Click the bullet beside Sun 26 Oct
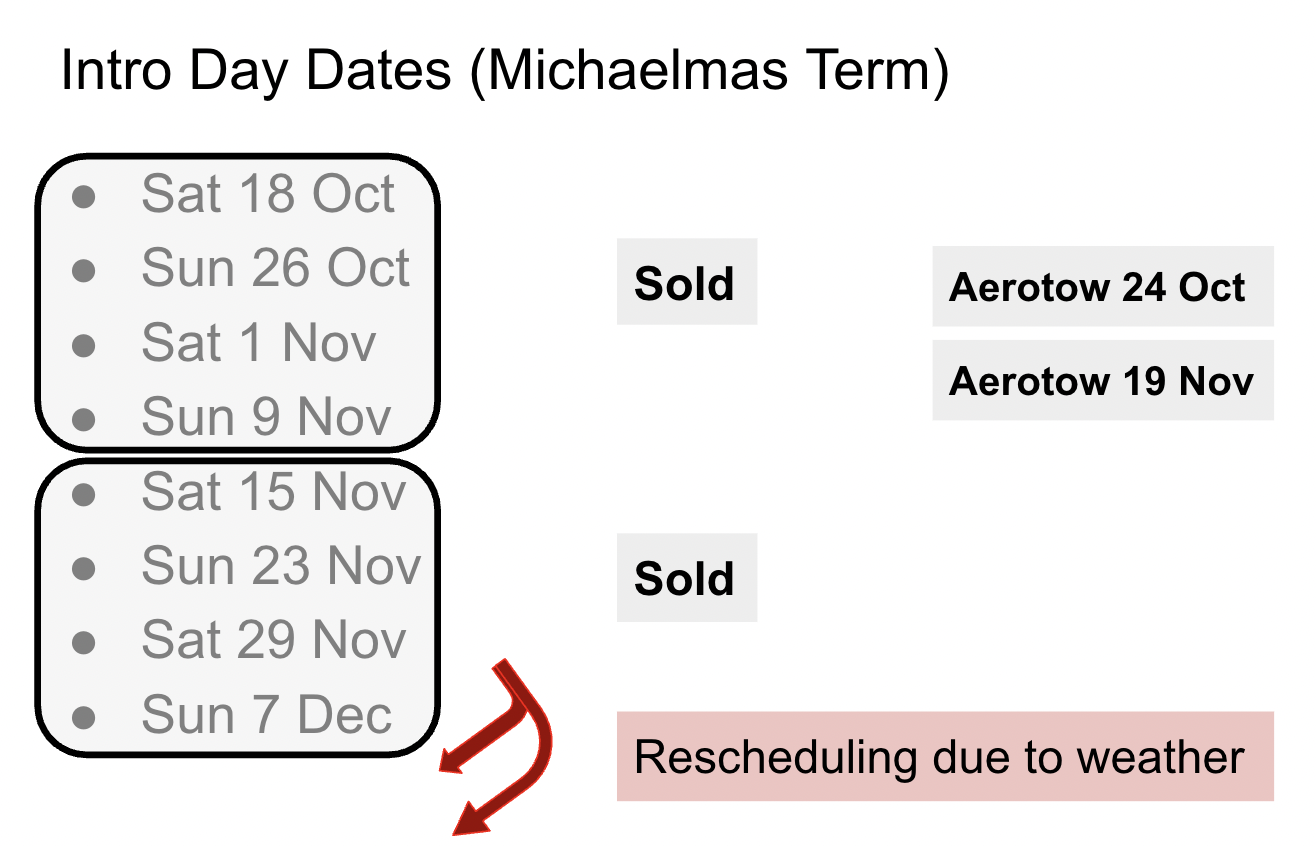This screenshot has width=1316, height=846. pyautogui.click(x=84, y=270)
